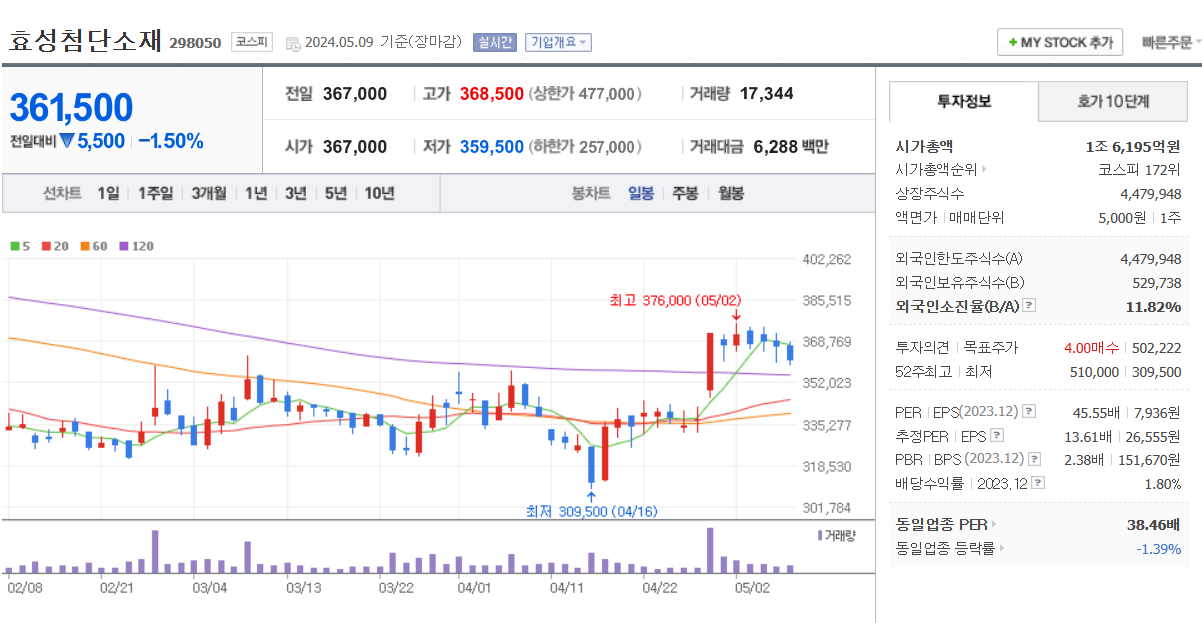Click the 52주최고 value 510,000
This screenshot has width=1202, height=623.
1092,371
